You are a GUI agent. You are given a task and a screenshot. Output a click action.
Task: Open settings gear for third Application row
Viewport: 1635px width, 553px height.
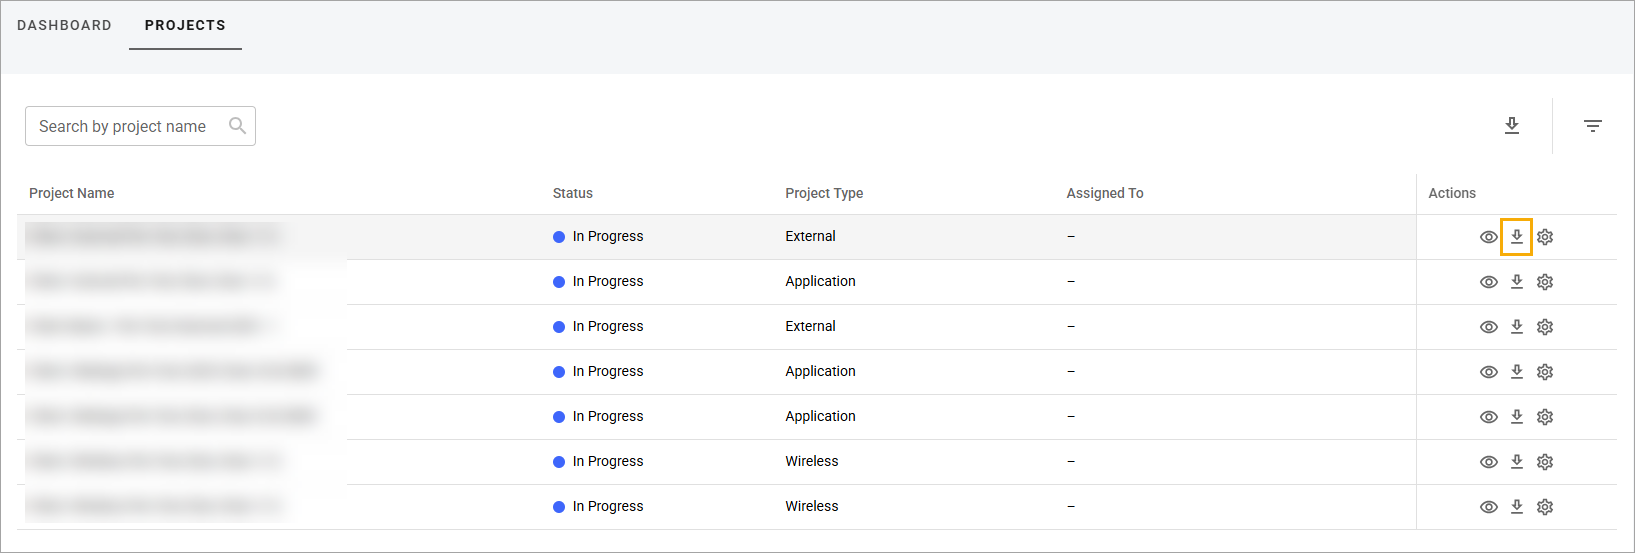(x=1545, y=417)
